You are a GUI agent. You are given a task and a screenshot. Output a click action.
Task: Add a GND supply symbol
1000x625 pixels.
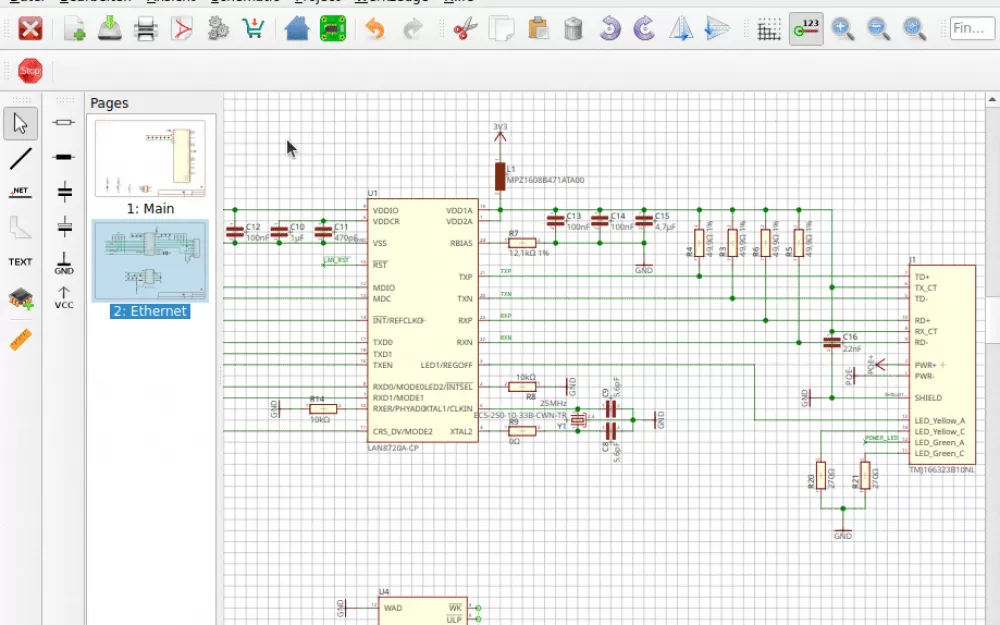[64, 263]
